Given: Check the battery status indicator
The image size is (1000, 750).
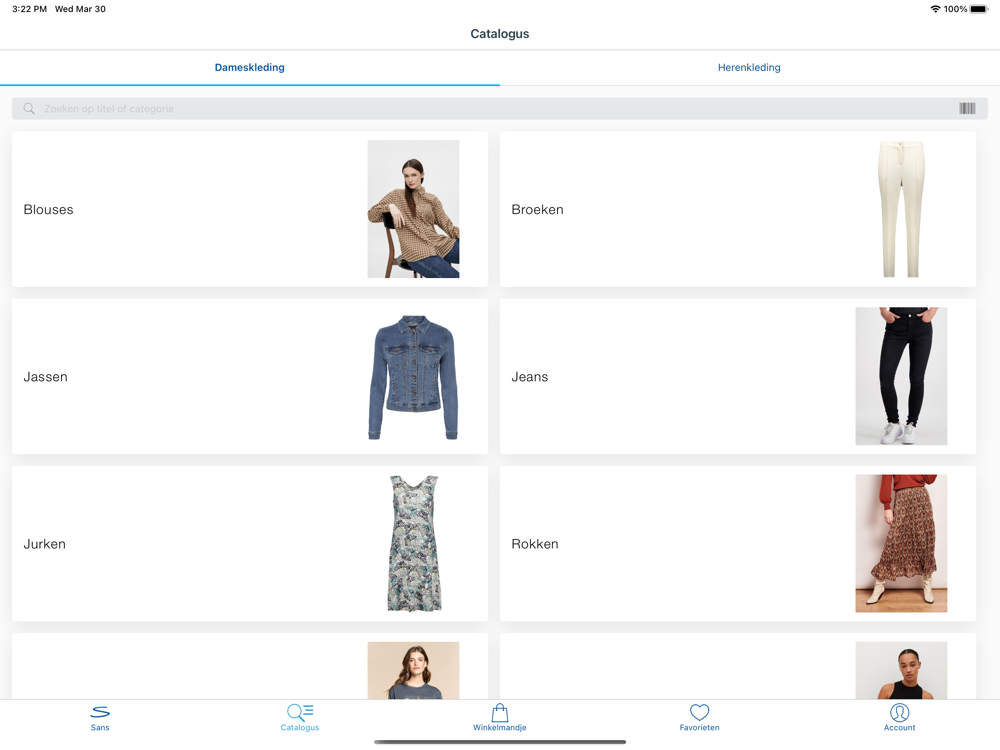Looking at the screenshot, I should [979, 9].
